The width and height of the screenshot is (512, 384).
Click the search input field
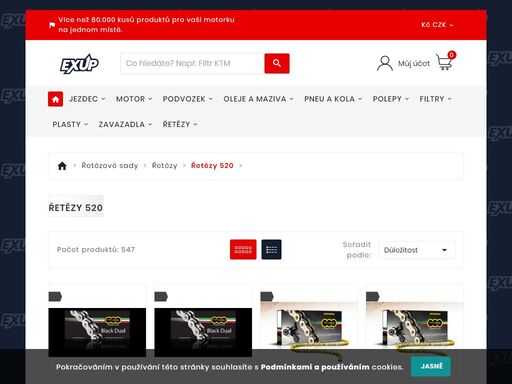pyautogui.click(x=193, y=63)
